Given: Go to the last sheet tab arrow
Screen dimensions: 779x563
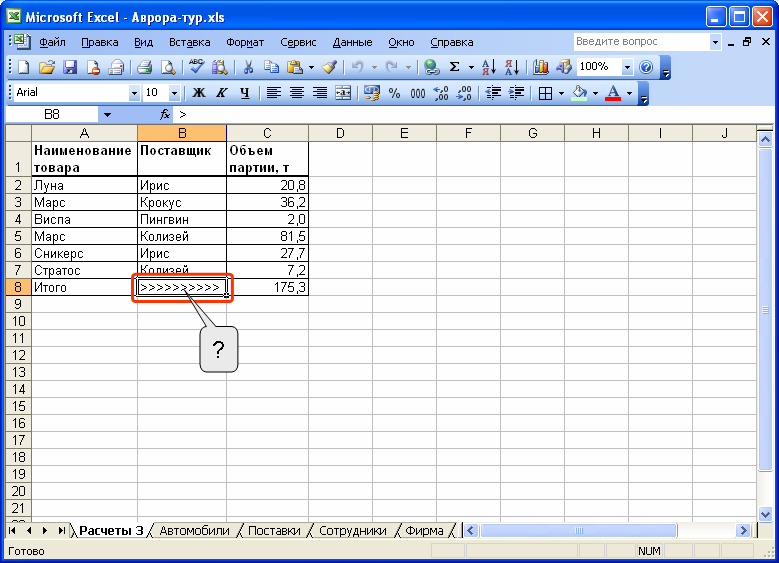Looking at the screenshot, I should [x=62, y=531].
